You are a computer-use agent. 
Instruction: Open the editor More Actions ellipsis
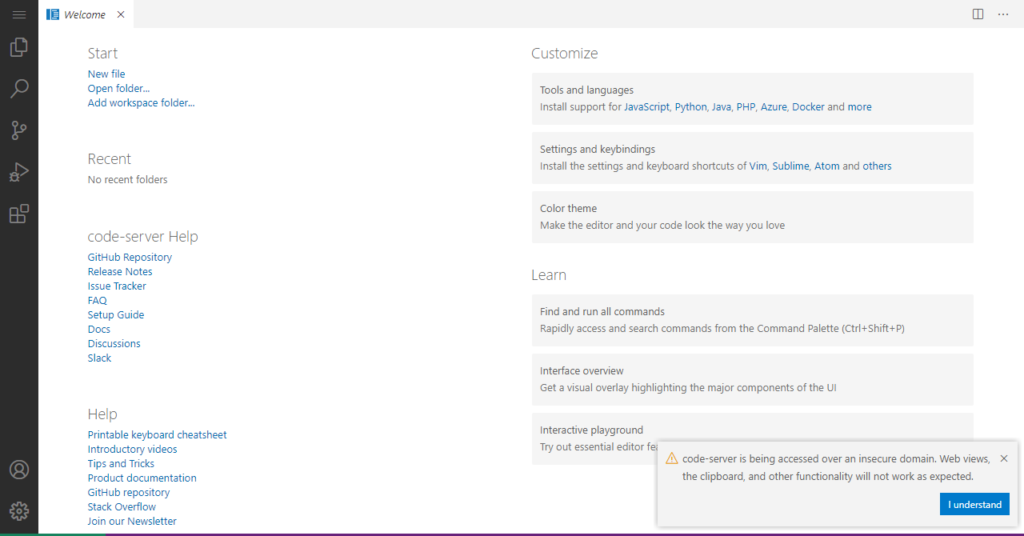1003,14
